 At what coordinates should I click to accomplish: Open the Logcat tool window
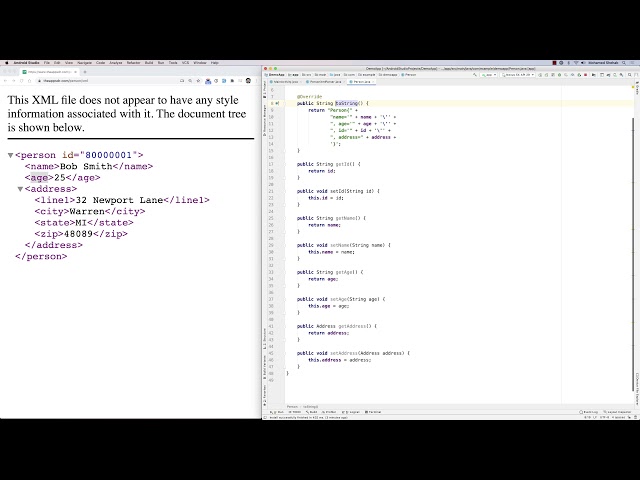[351, 412]
